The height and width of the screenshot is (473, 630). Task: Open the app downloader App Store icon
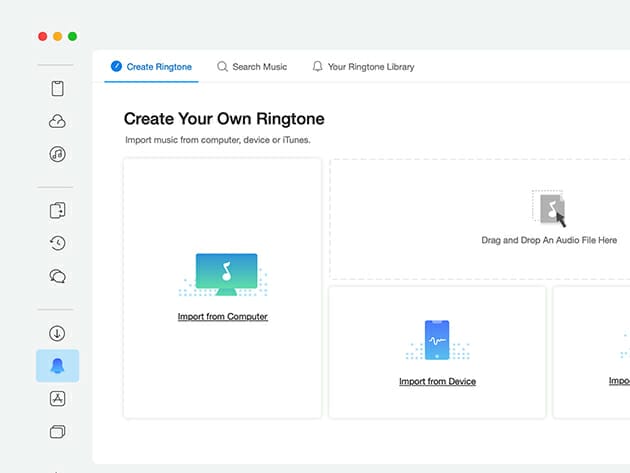click(x=57, y=399)
